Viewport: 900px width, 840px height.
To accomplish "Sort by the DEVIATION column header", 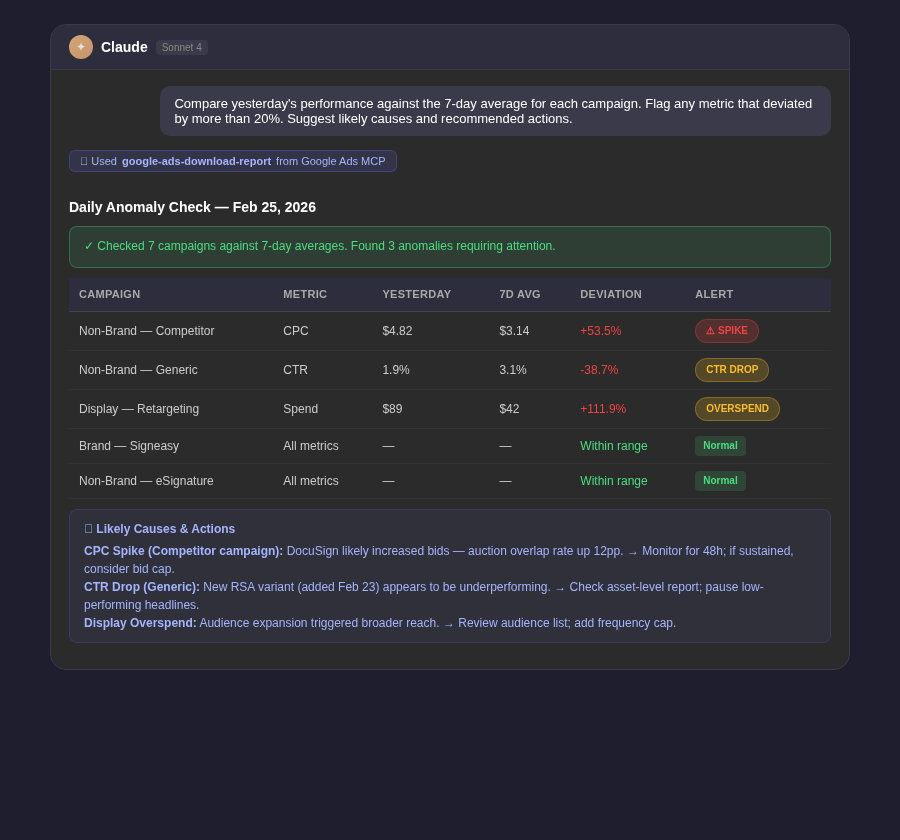I will point(610,294).
